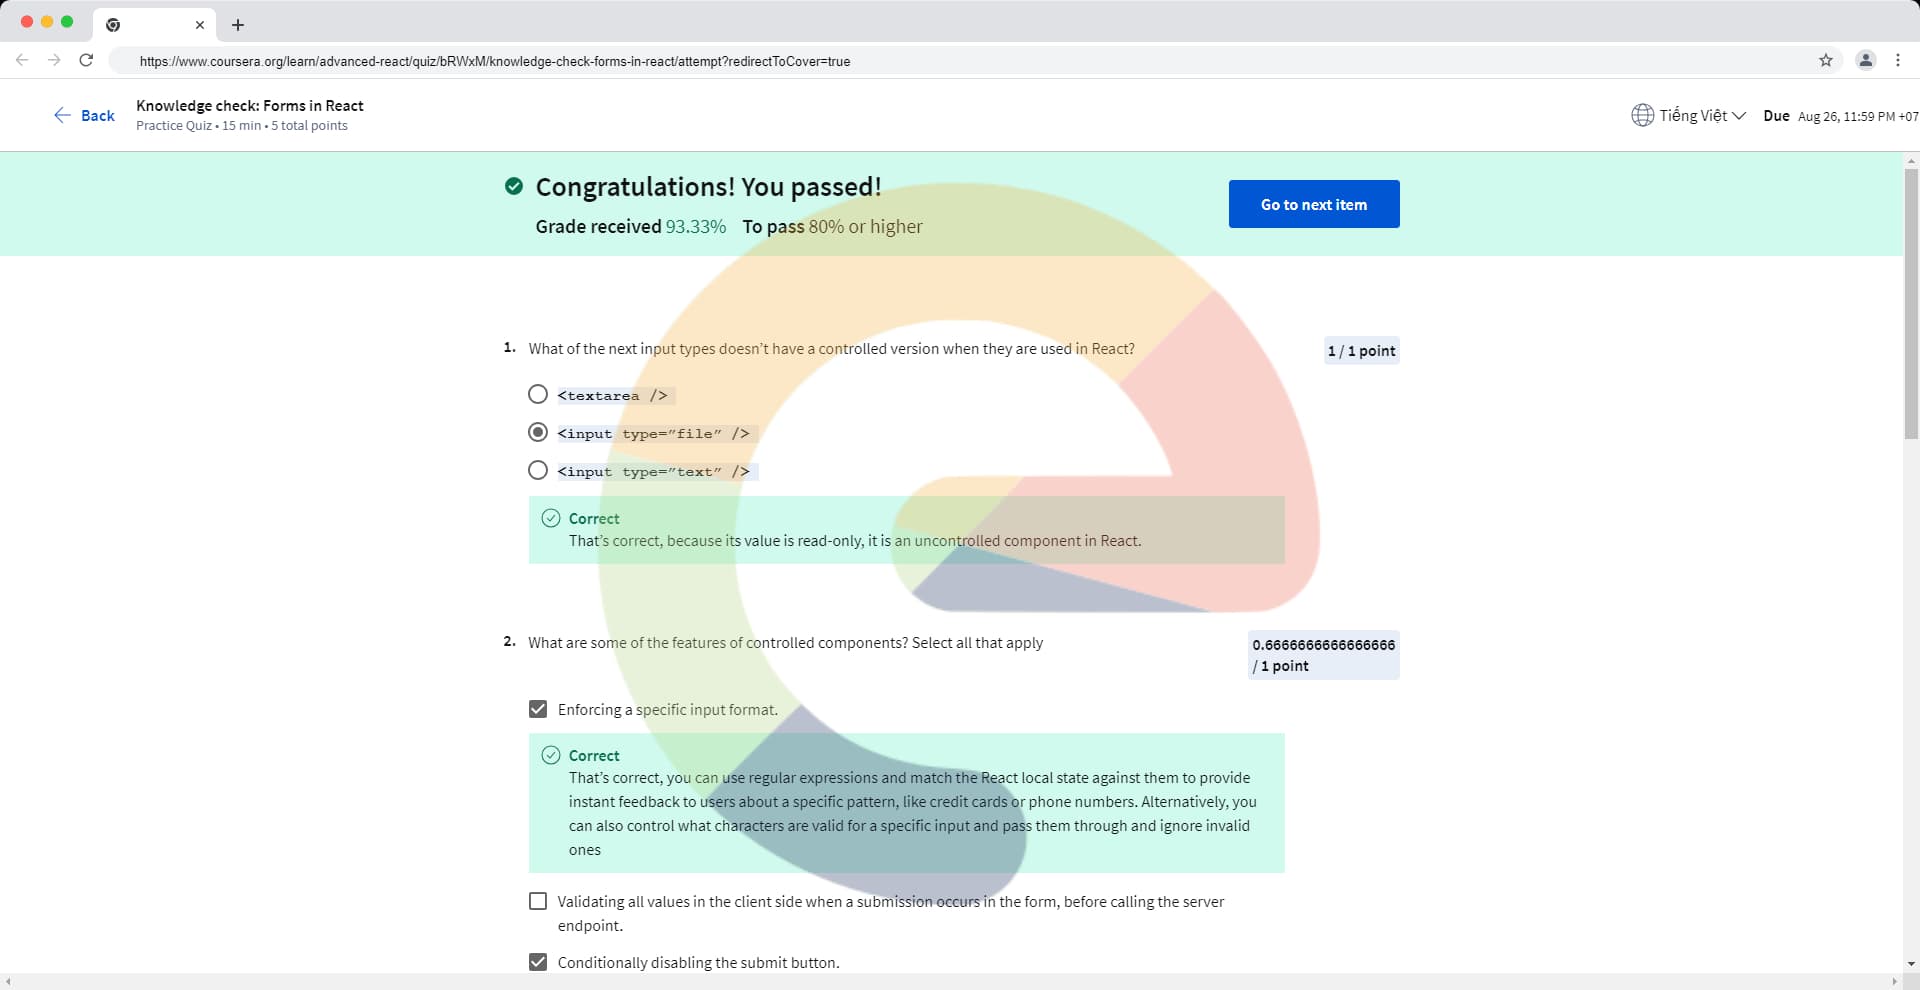Reload the page with refresh icon

[x=86, y=60]
